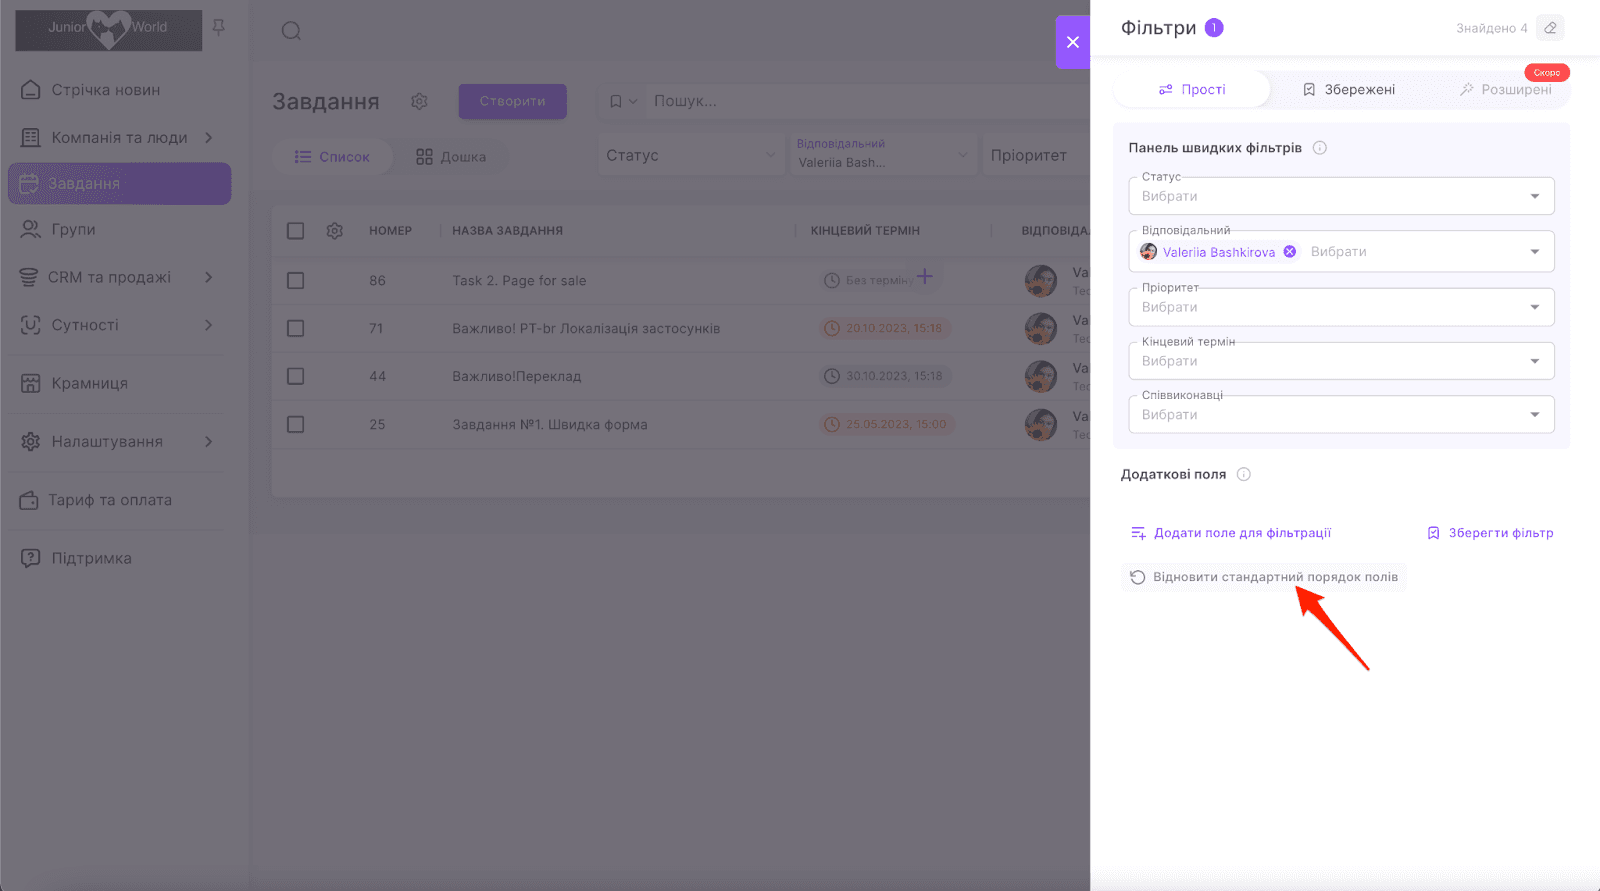
Task: Click Додати поле для фільтрації
Action: 1231,533
